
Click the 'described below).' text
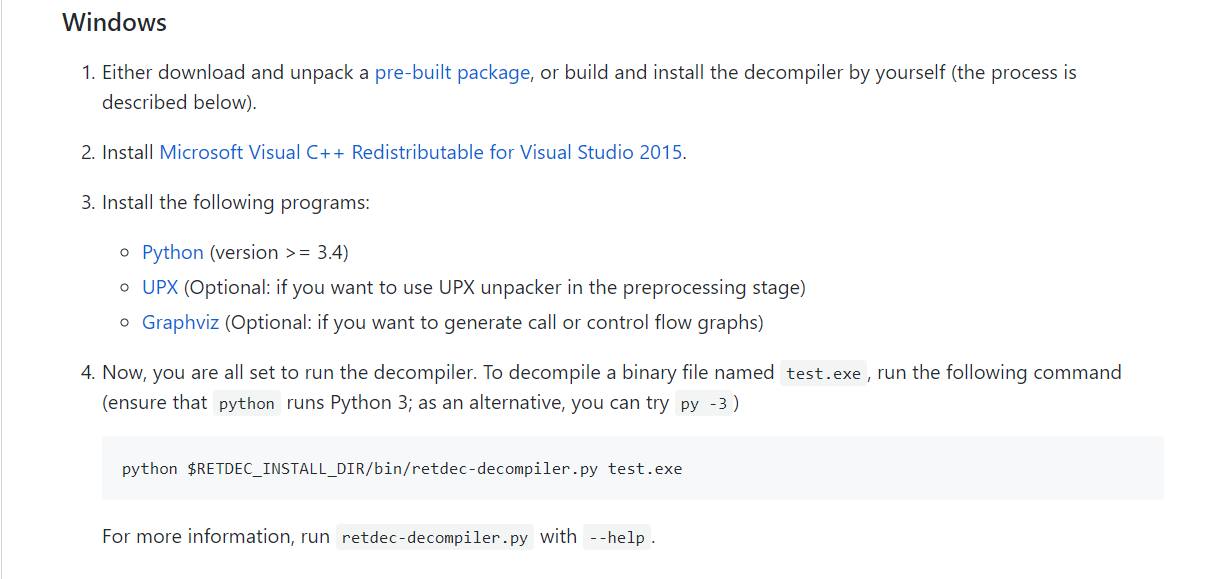(179, 103)
